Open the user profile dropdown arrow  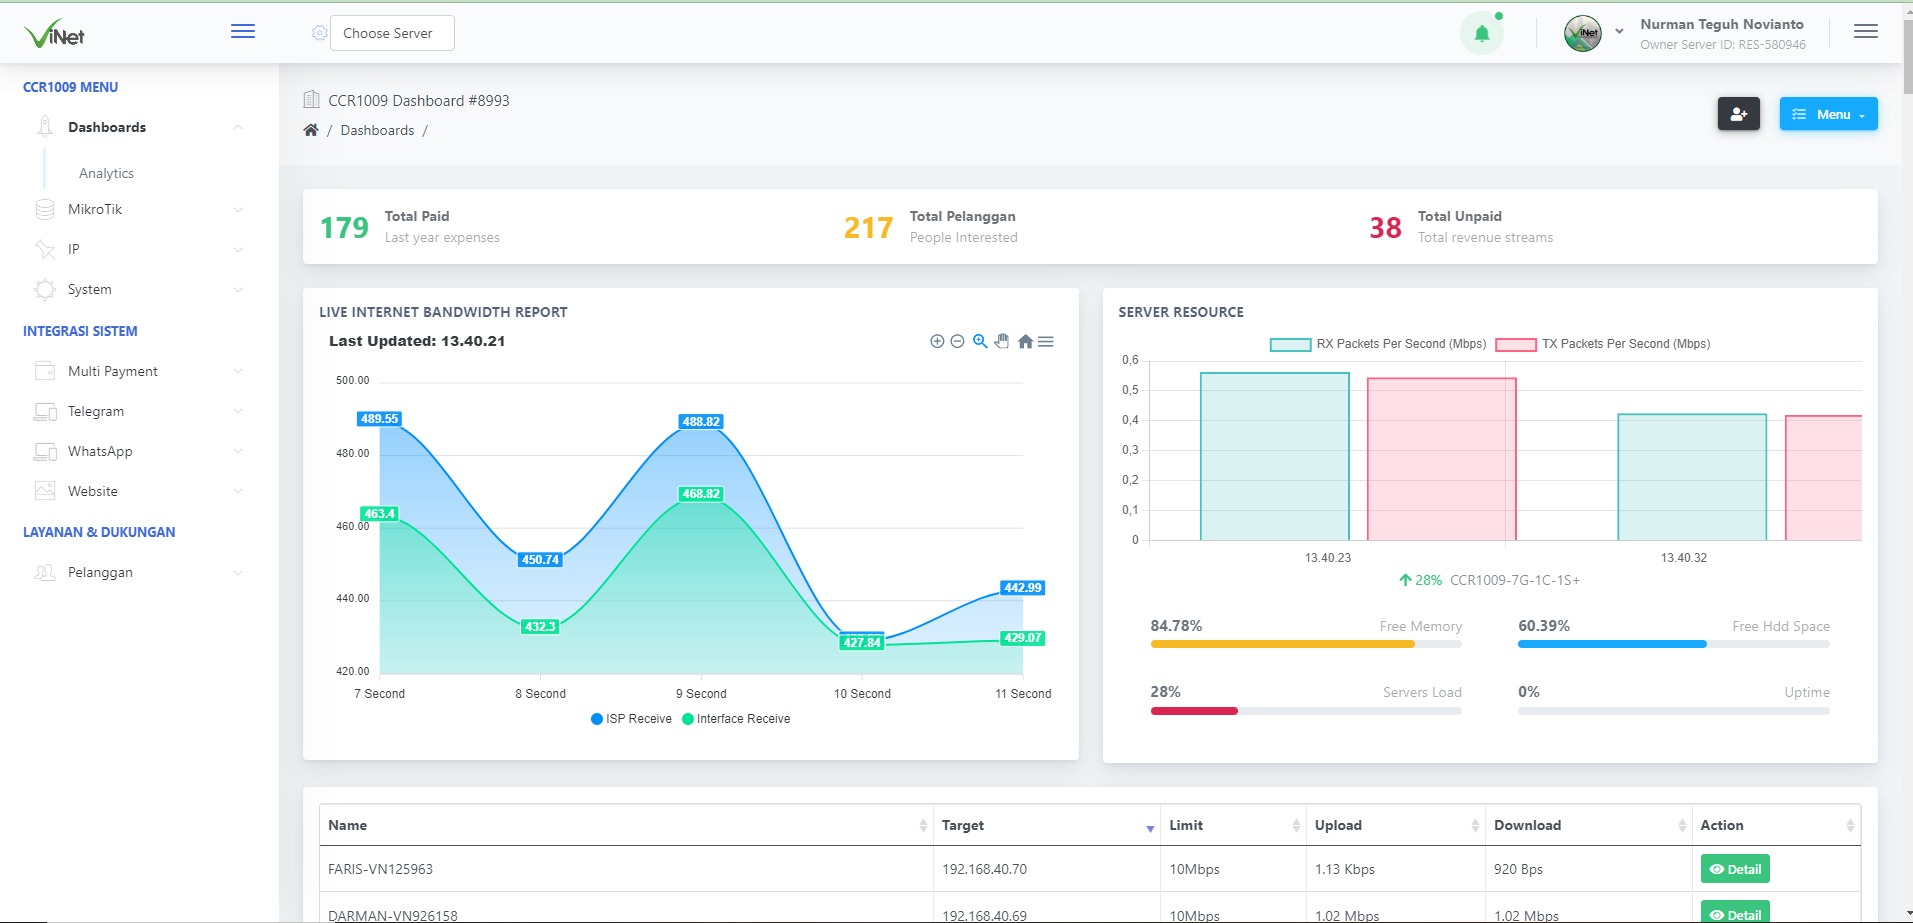tap(1619, 31)
